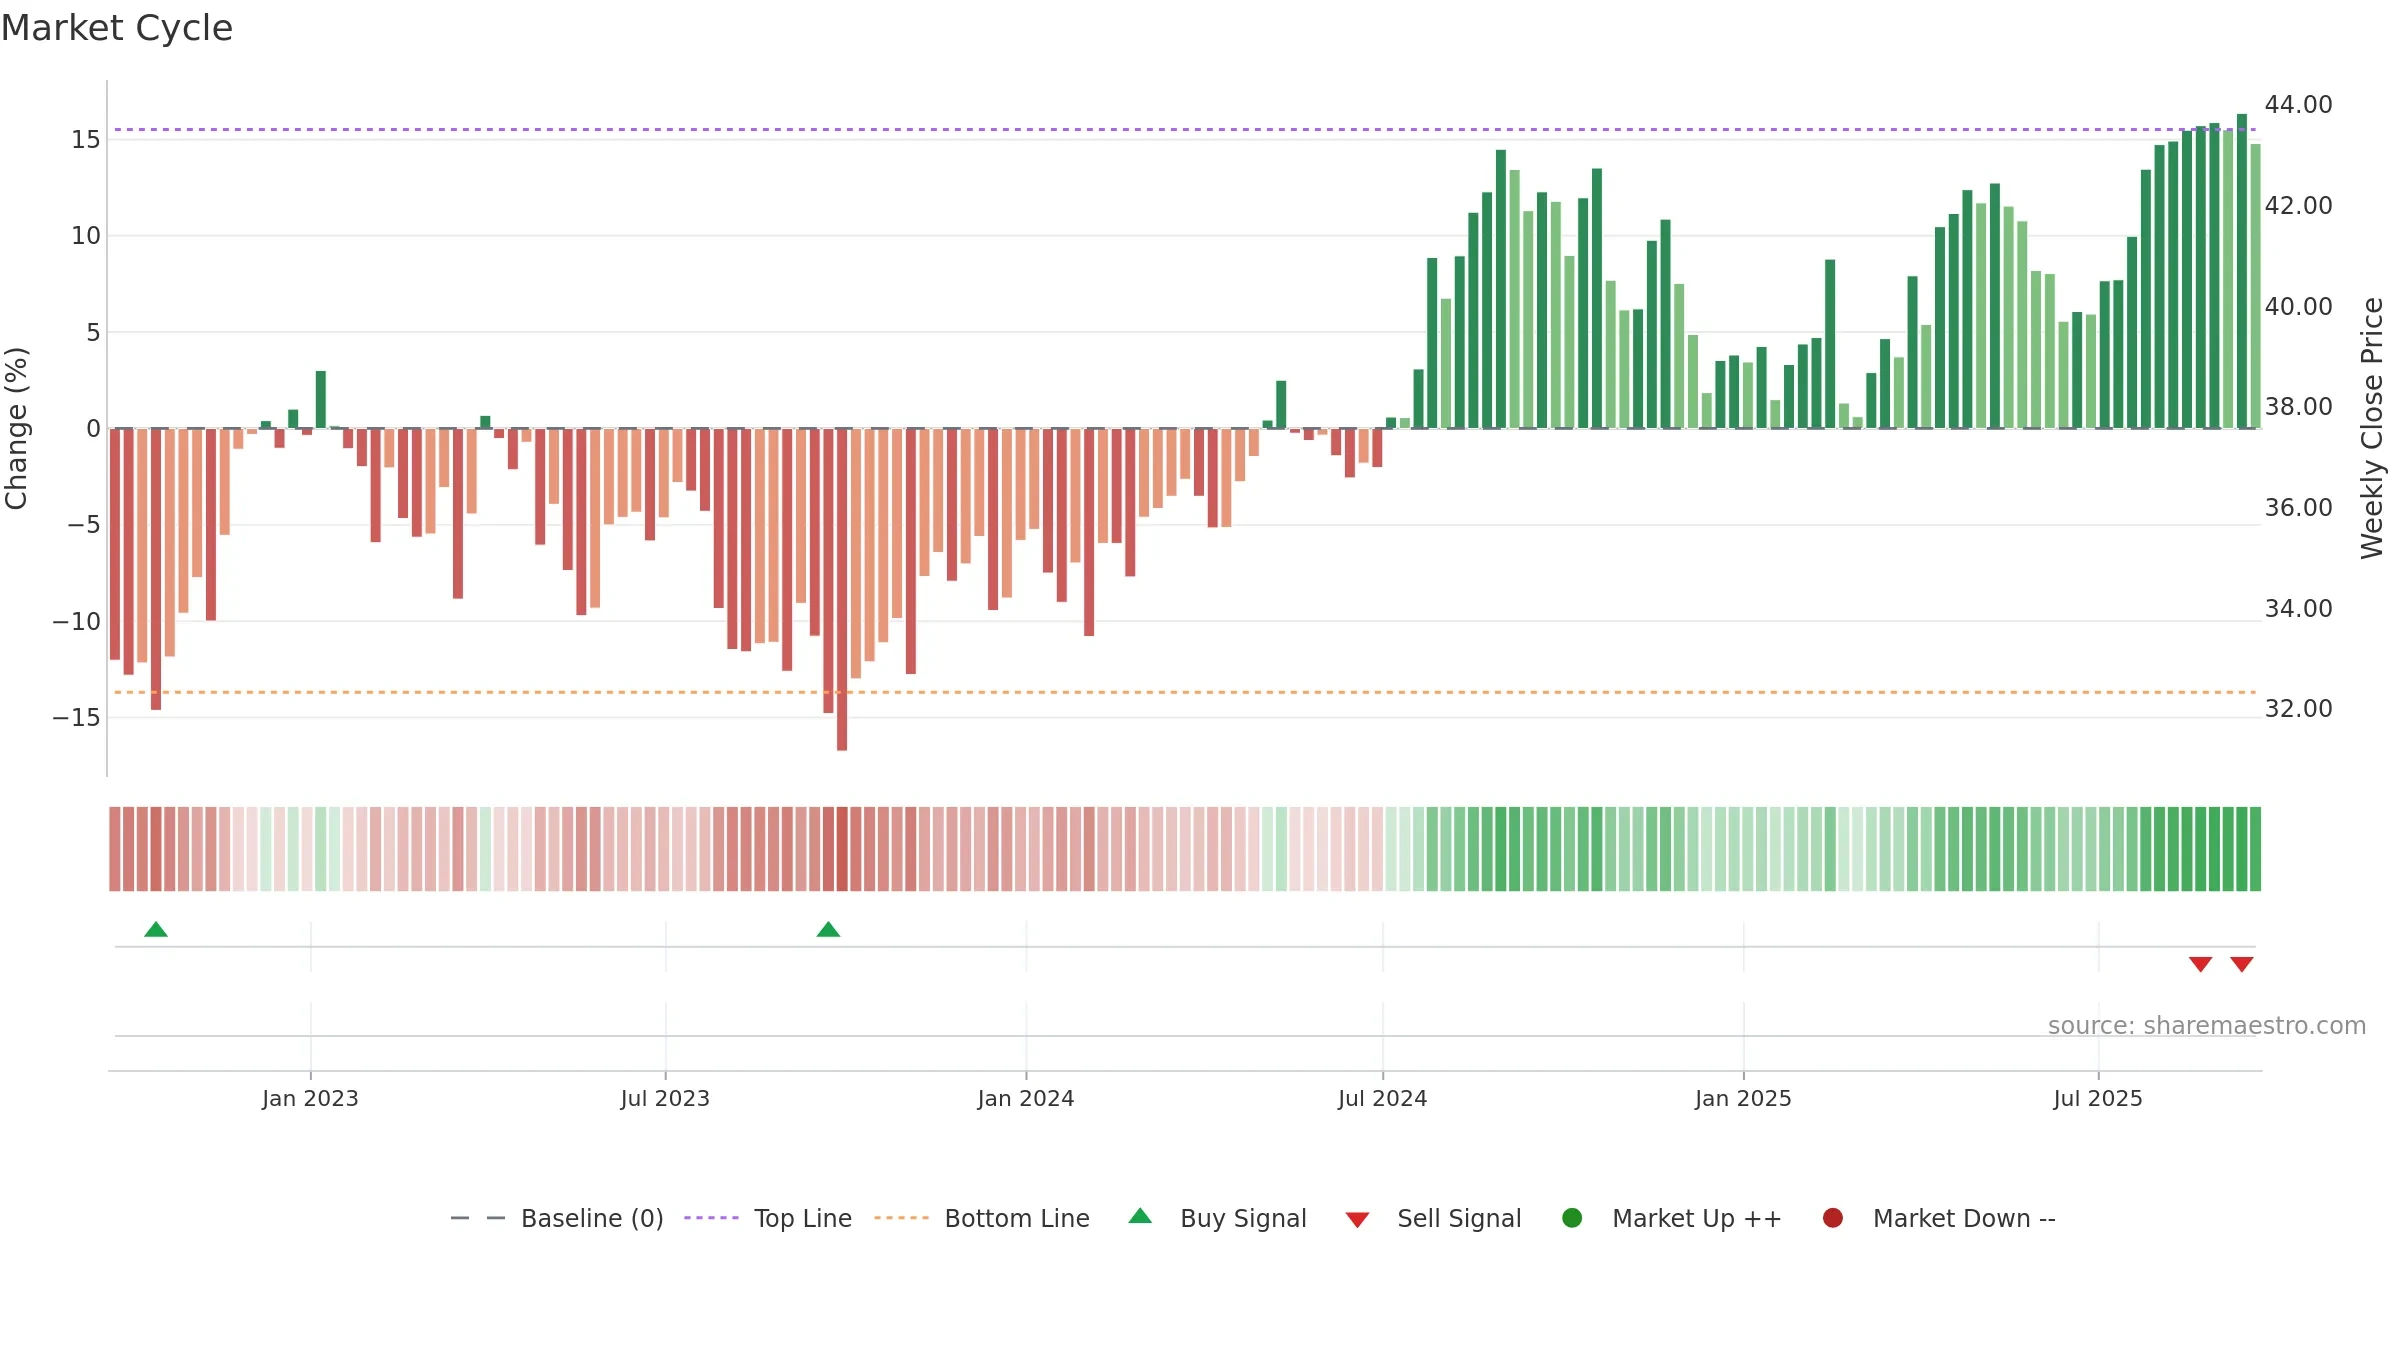The width and height of the screenshot is (2400, 1350).
Task: Click the Jul 2024 axis label
Action: (x=1383, y=1098)
